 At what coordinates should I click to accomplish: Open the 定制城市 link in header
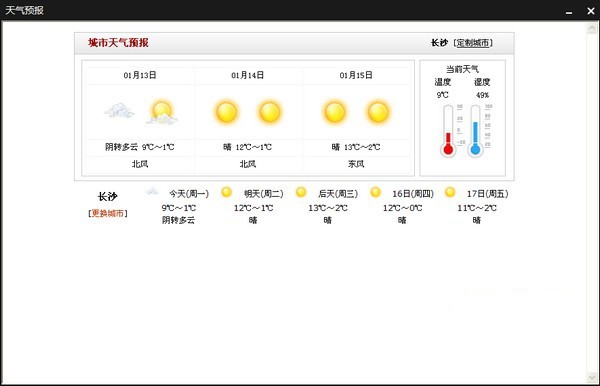tap(473, 43)
